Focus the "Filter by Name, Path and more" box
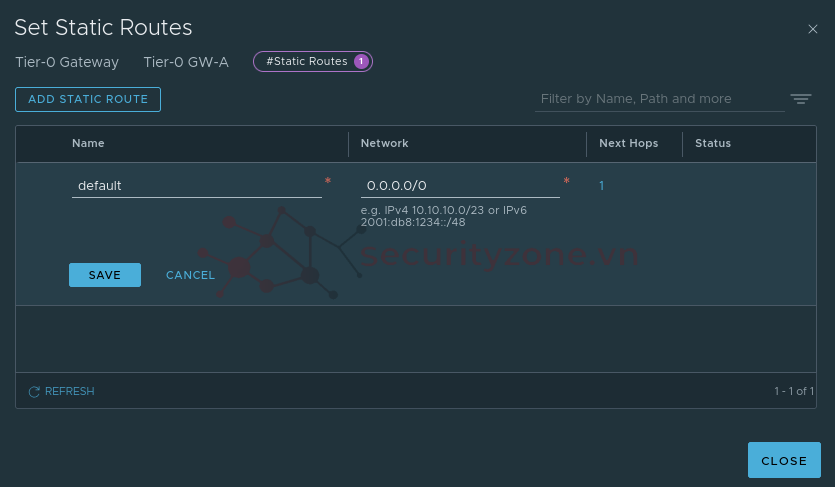The width and height of the screenshot is (835, 487). pos(659,99)
